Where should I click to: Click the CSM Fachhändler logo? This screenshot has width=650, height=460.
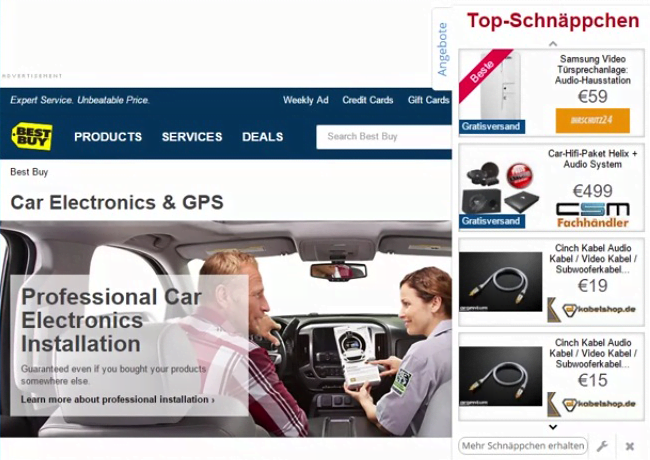pos(593,215)
